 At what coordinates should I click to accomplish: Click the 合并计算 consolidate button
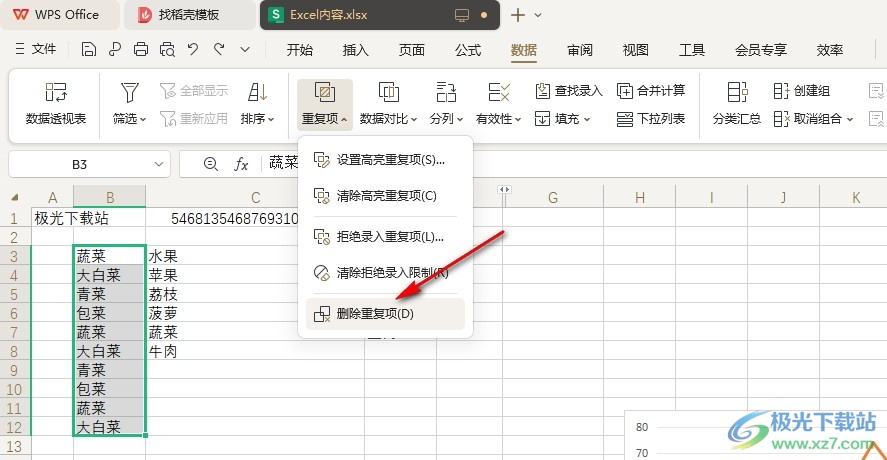tap(651, 91)
